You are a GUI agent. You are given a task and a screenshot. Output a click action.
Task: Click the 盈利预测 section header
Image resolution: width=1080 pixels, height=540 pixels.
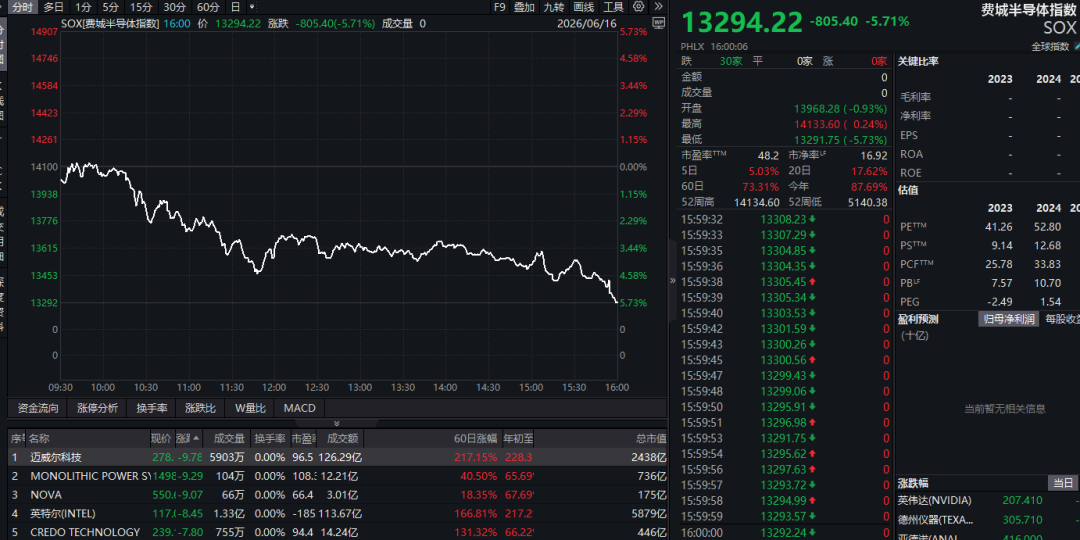pyautogui.click(x=918, y=319)
